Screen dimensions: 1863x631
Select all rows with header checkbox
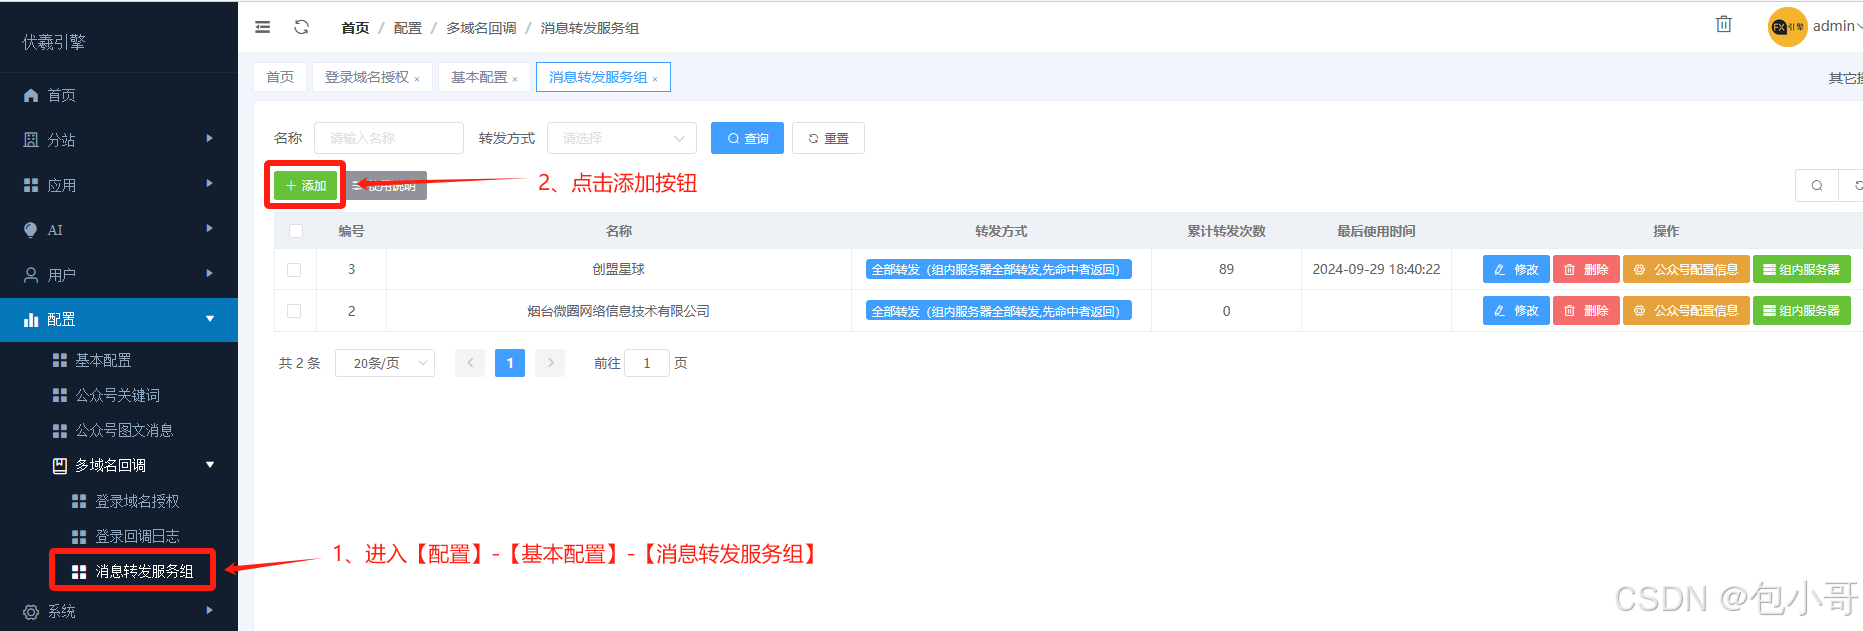pyautogui.click(x=295, y=231)
